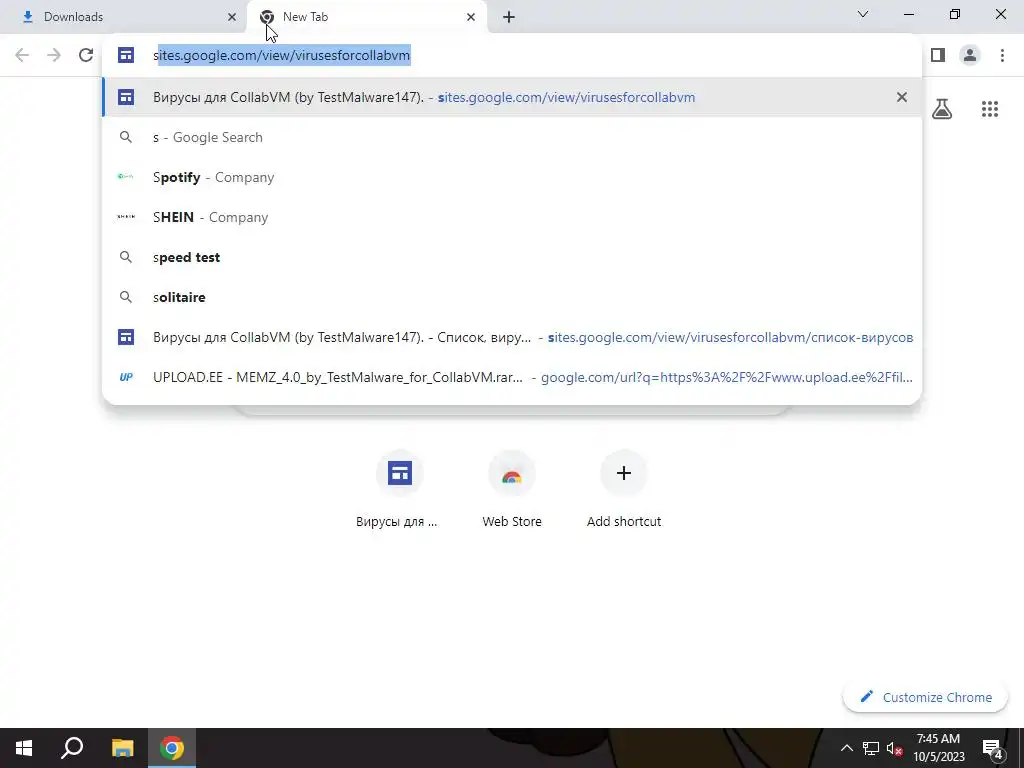This screenshot has height=768, width=1024.
Task: Click the muted volume tray icon
Action: click(x=894, y=748)
